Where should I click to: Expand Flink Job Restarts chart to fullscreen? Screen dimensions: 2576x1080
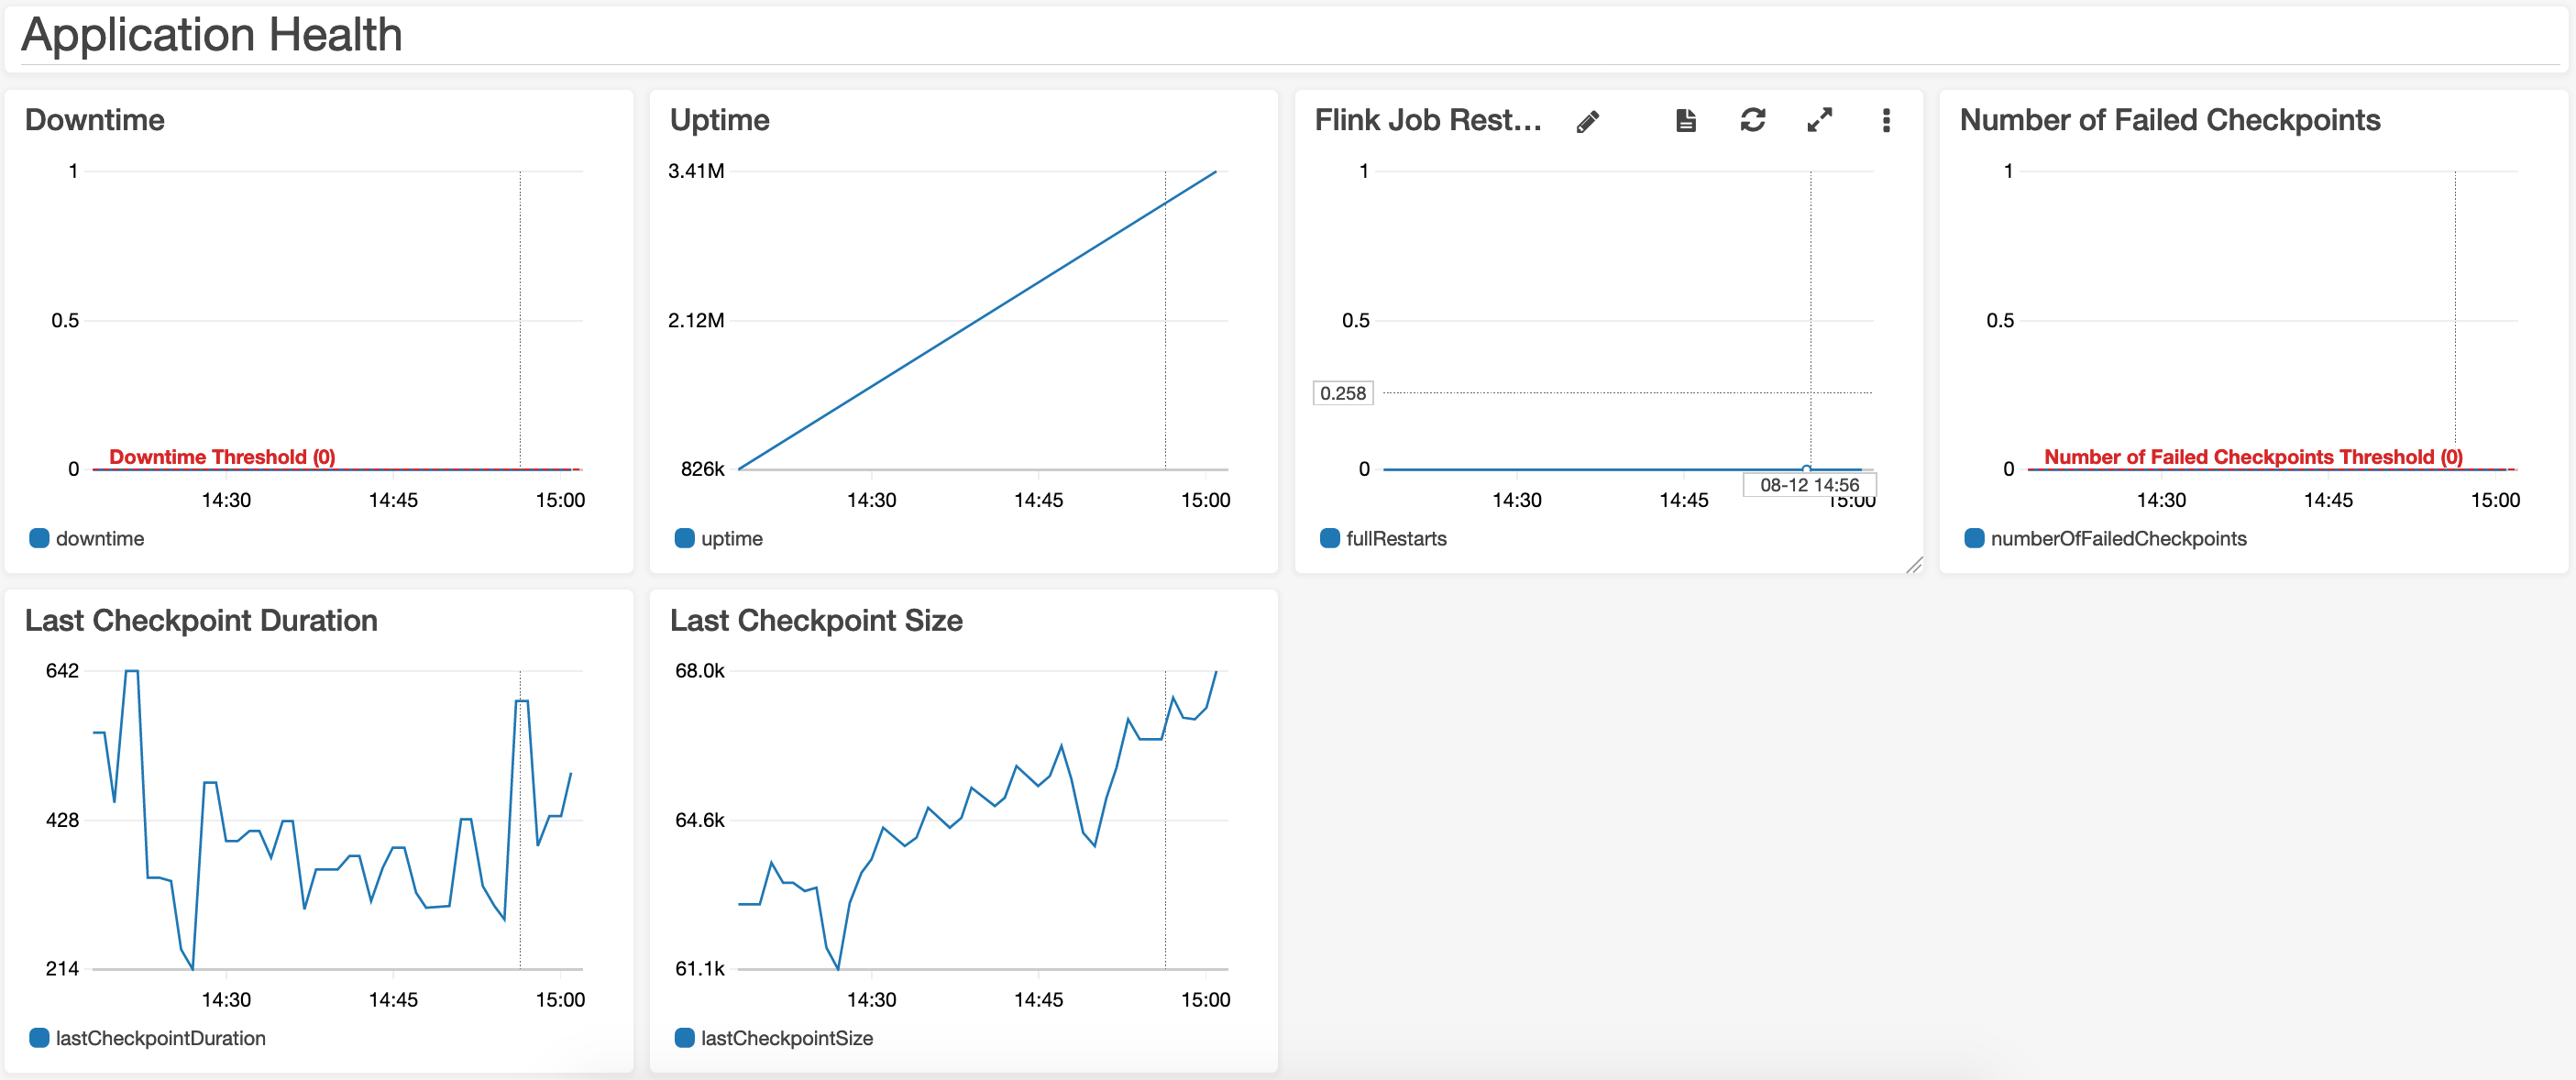pos(1819,121)
